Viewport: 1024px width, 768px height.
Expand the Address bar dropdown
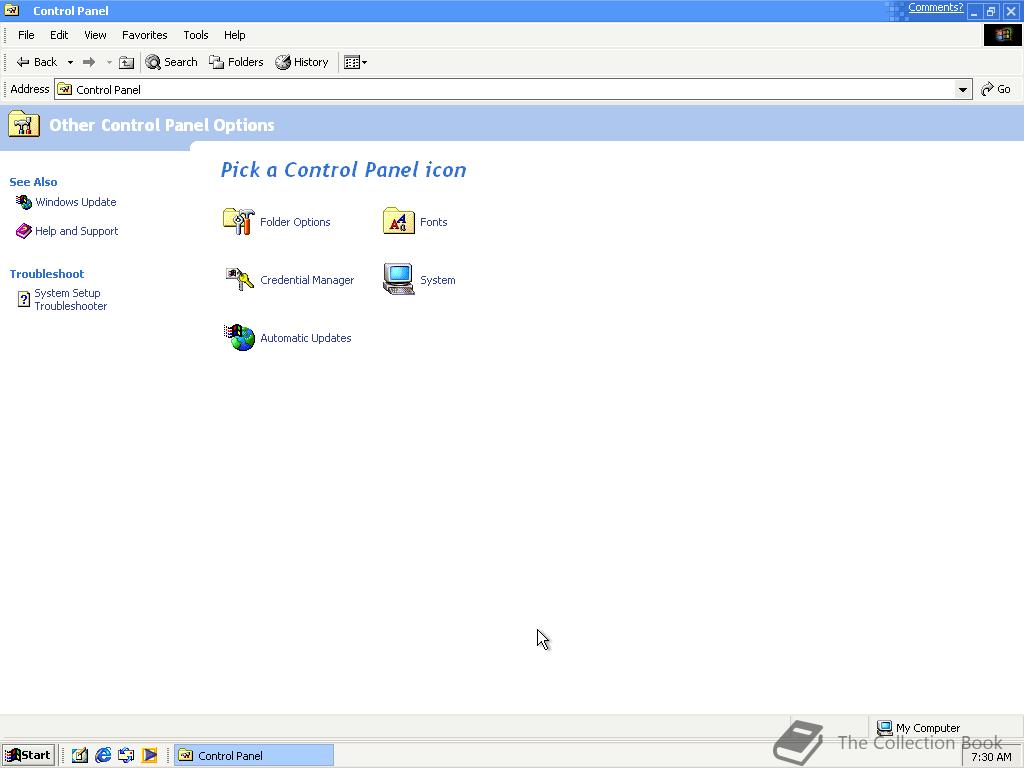[963, 89]
